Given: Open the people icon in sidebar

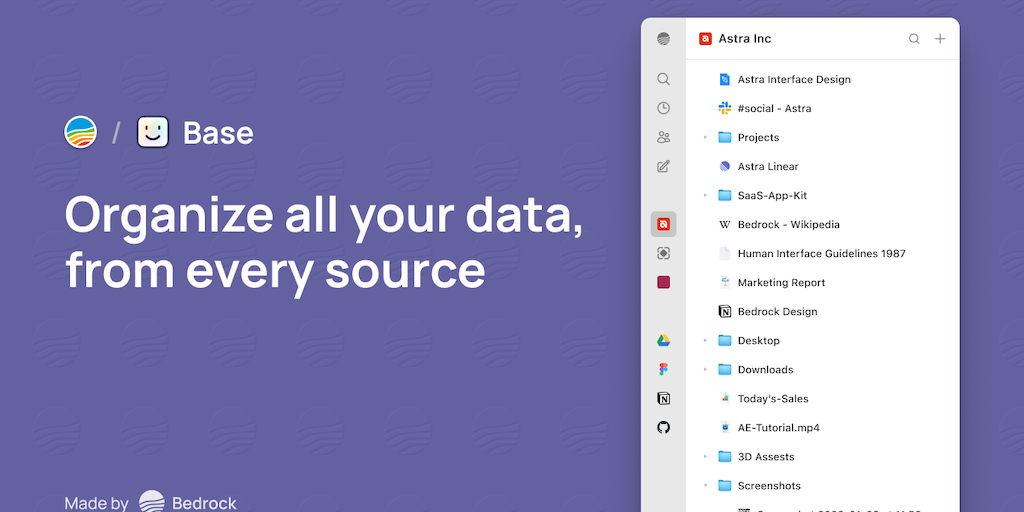Looking at the screenshot, I should [x=663, y=137].
